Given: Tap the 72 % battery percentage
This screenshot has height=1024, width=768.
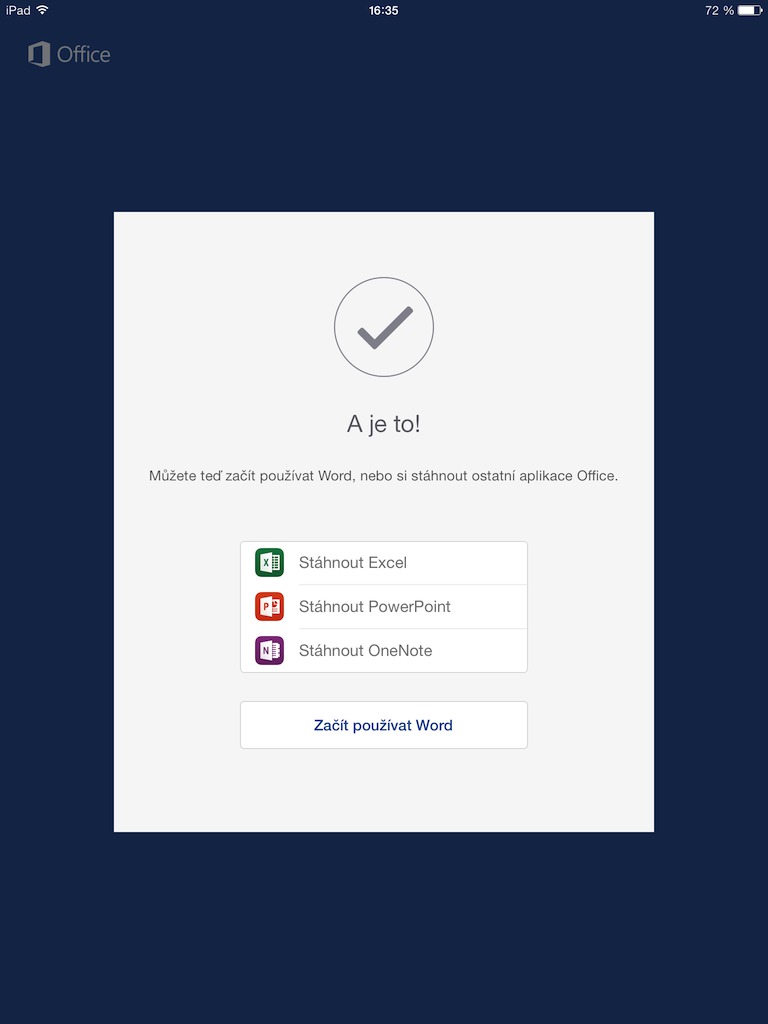Looking at the screenshot, I should pyautogui.click(x=719, y=10).
